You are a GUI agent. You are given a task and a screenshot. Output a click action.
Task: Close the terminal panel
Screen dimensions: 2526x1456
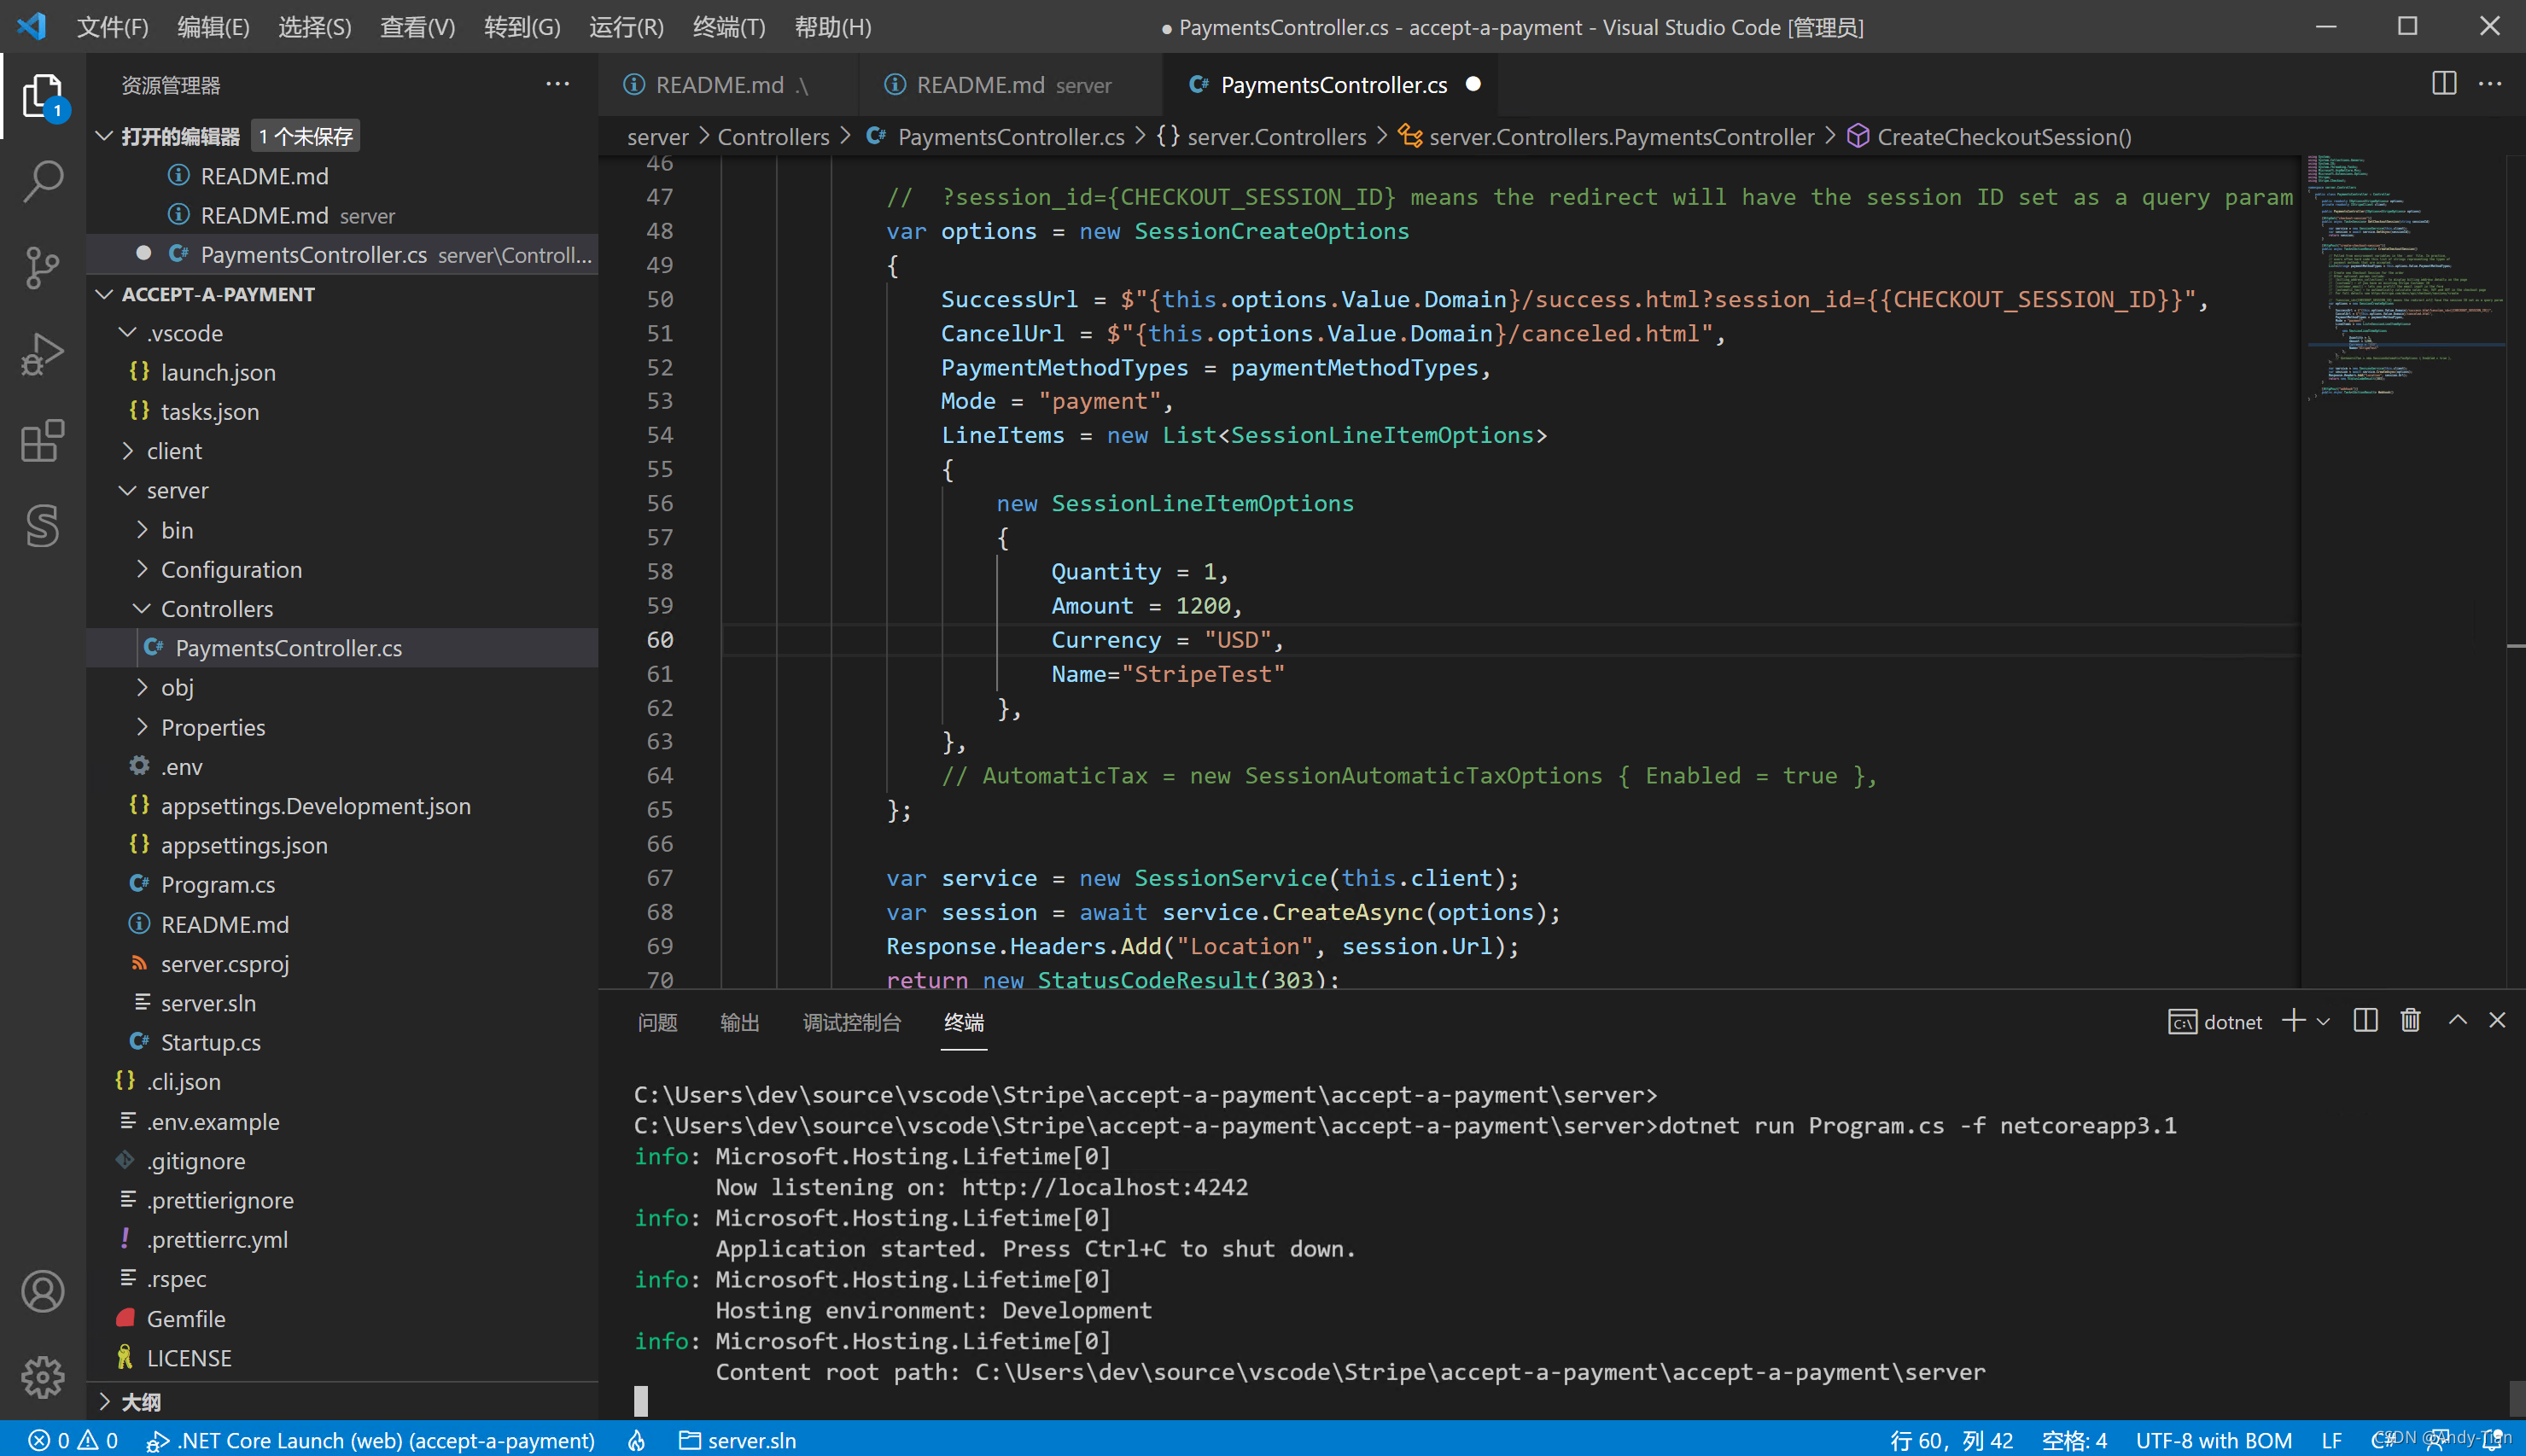(2498, 1021)
